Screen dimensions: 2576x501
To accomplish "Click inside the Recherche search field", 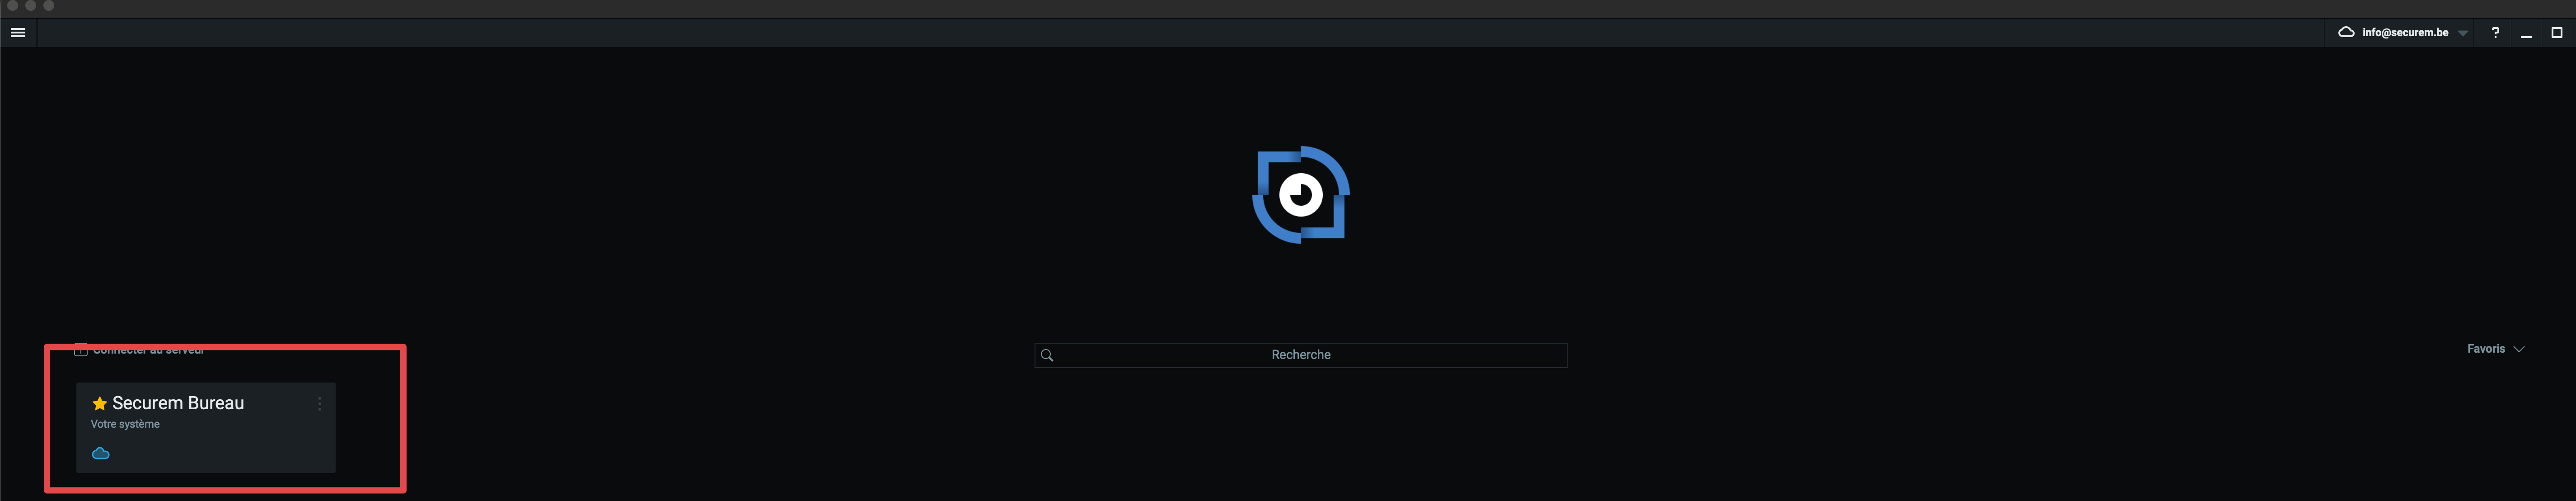I will (1300, 355).
